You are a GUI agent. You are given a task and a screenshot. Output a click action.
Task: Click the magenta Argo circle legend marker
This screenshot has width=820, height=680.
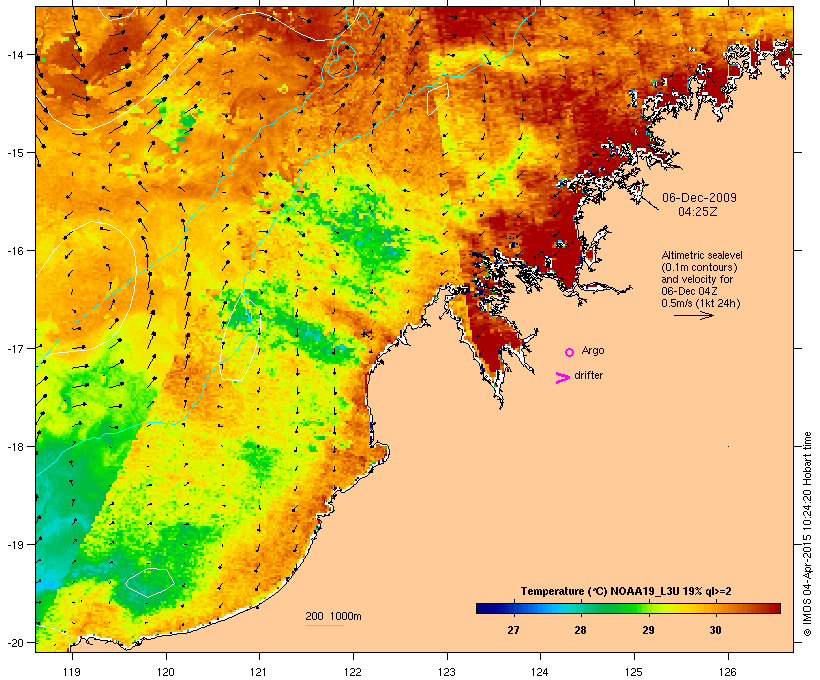coord(570,352)
